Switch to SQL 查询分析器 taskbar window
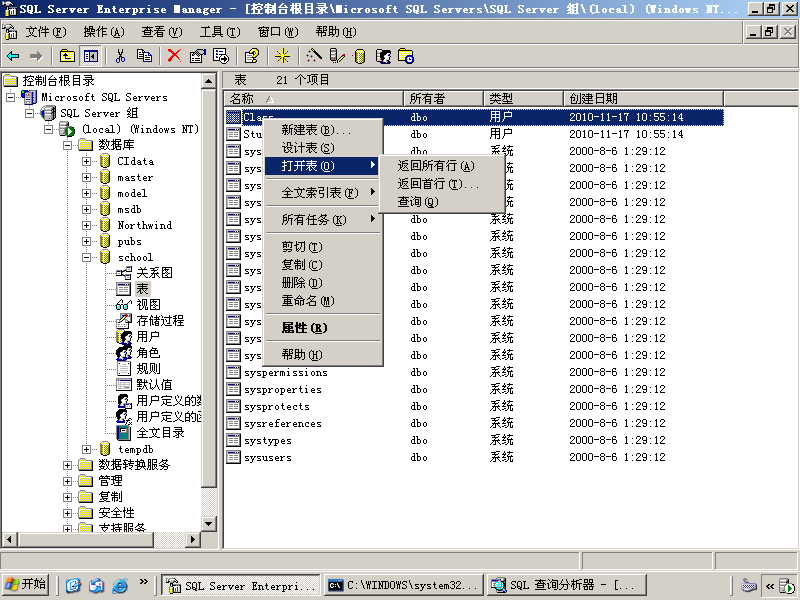Screen dimensions: 800x600 (566, 585)
